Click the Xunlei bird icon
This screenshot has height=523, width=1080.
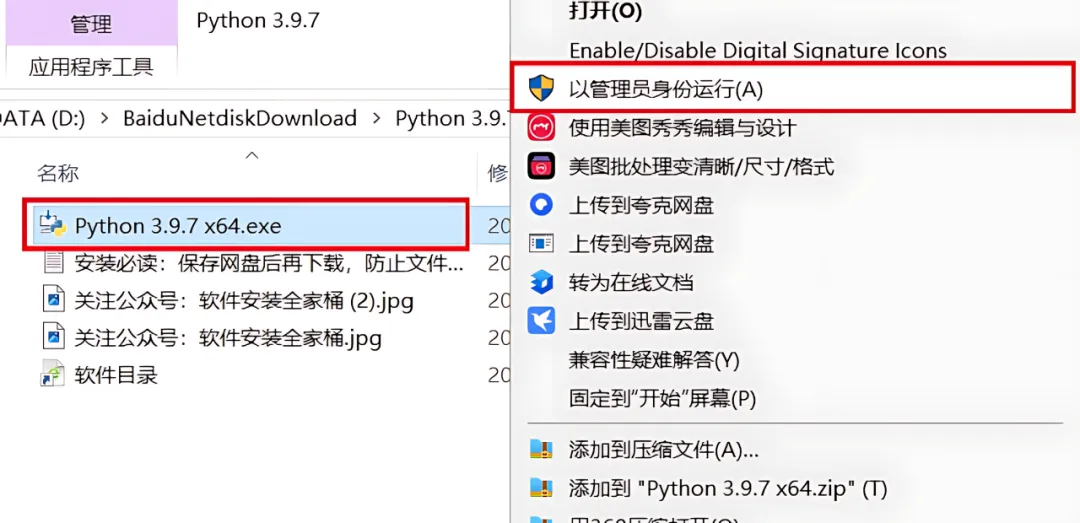coord(541,320)
